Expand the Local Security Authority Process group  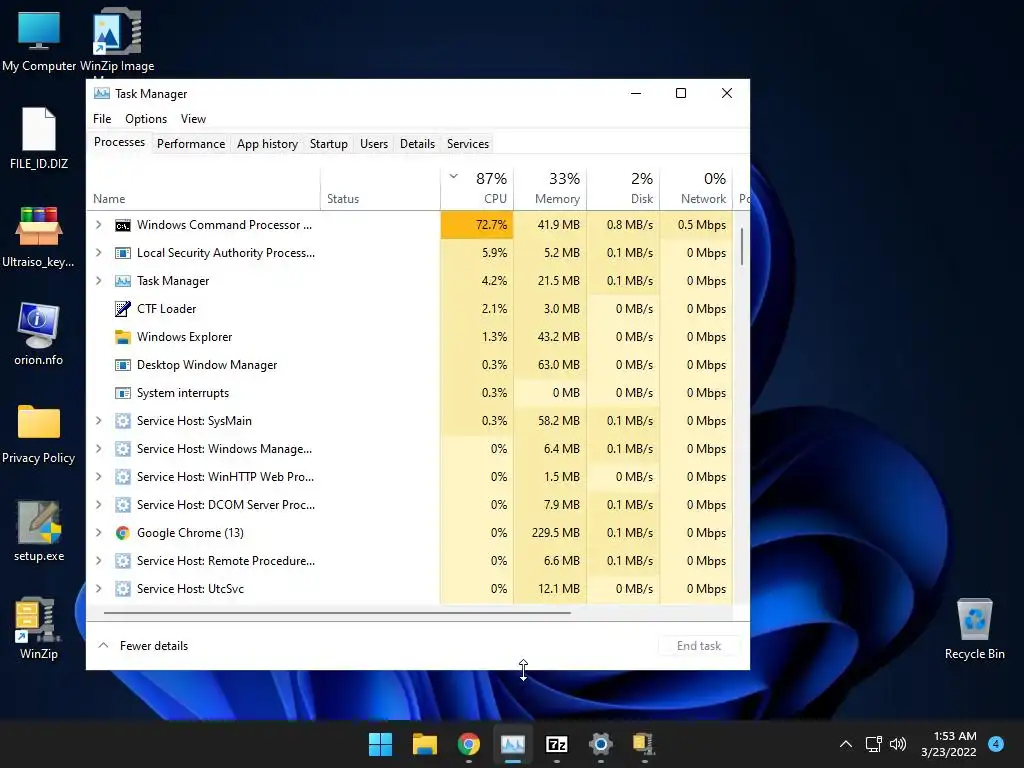[99, 253]
